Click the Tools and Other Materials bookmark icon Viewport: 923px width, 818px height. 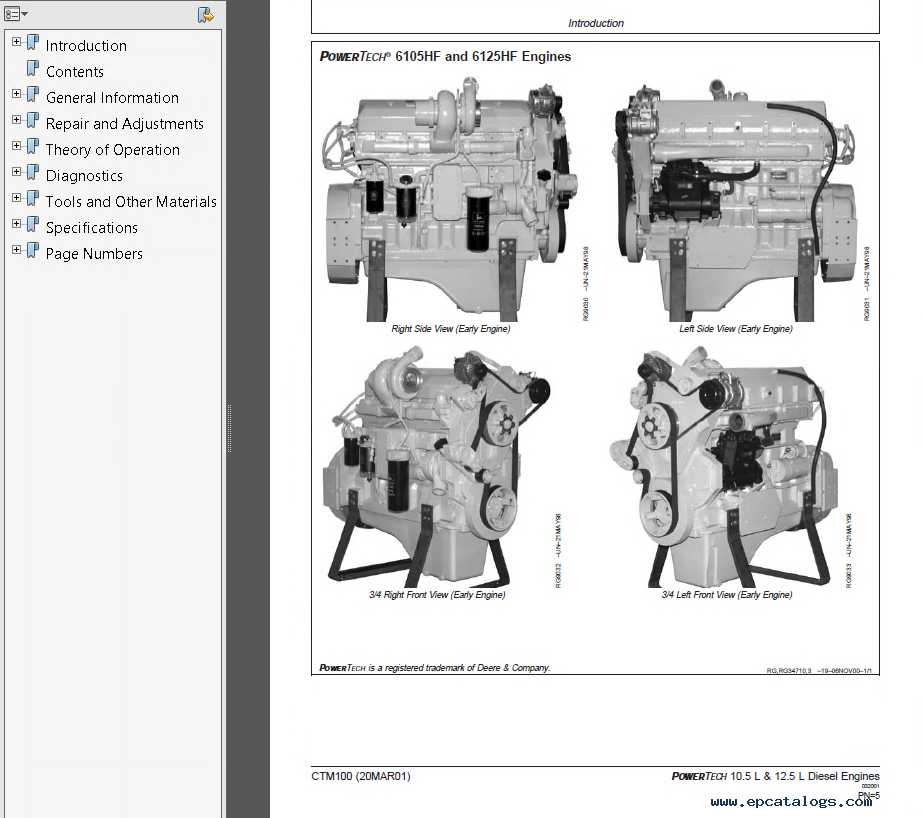point(33,198)
